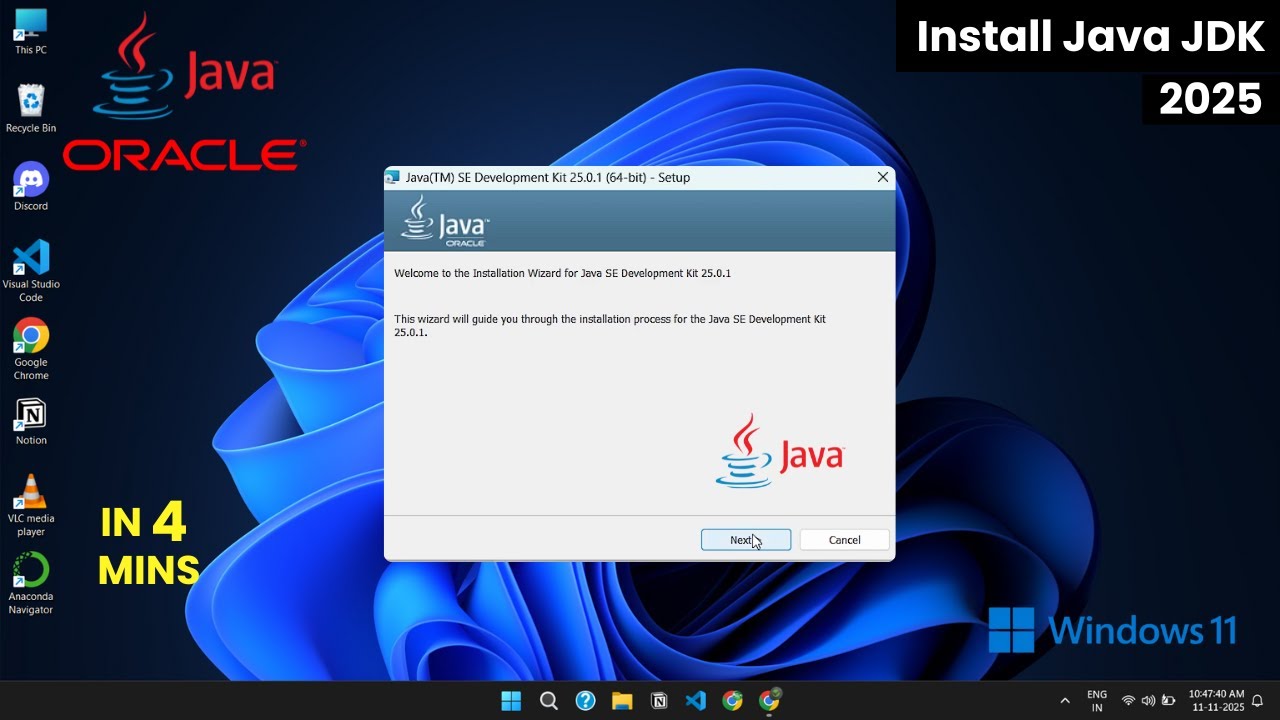1280x720 pixels.
Task: Open the volume control in tray
Action: [1148, 701]
